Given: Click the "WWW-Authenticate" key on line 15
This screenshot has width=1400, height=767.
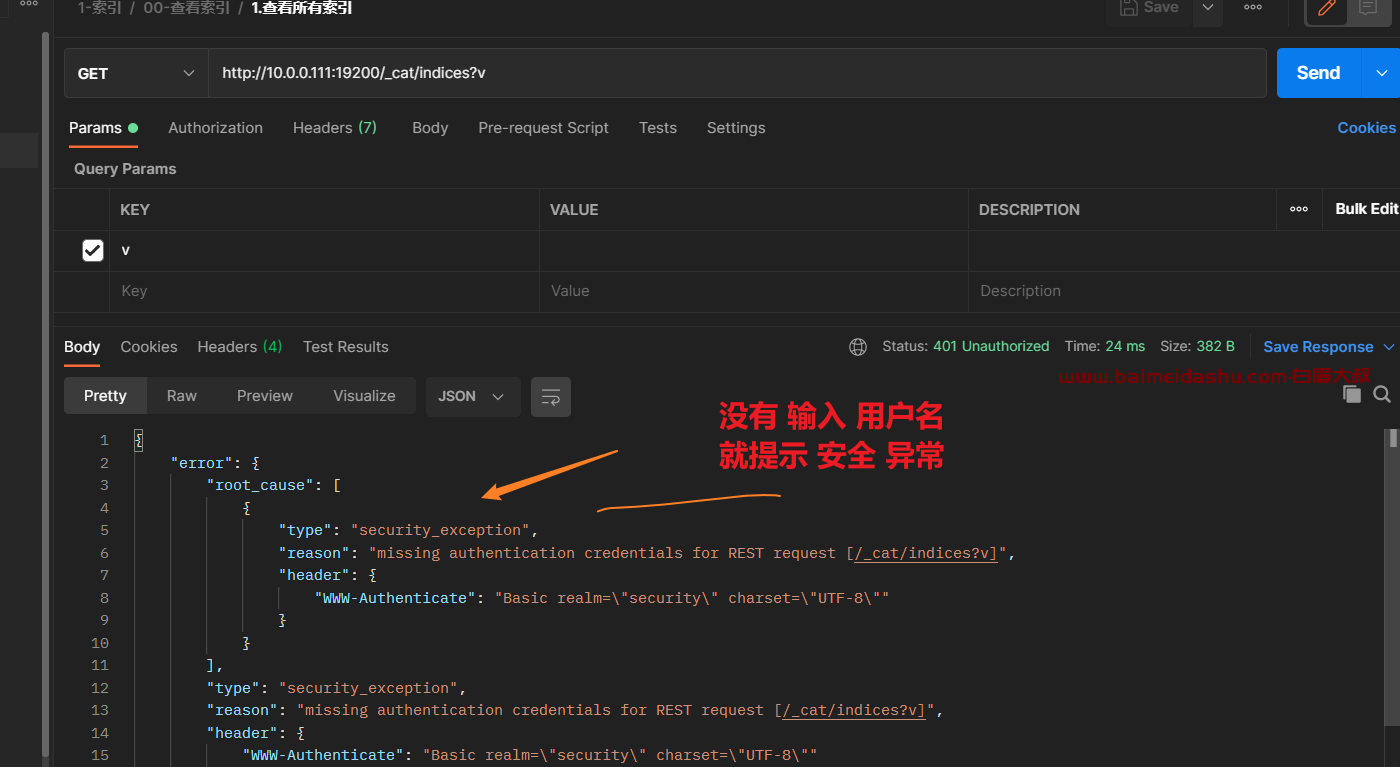Looking at the screenshot, I should [323, 755].
